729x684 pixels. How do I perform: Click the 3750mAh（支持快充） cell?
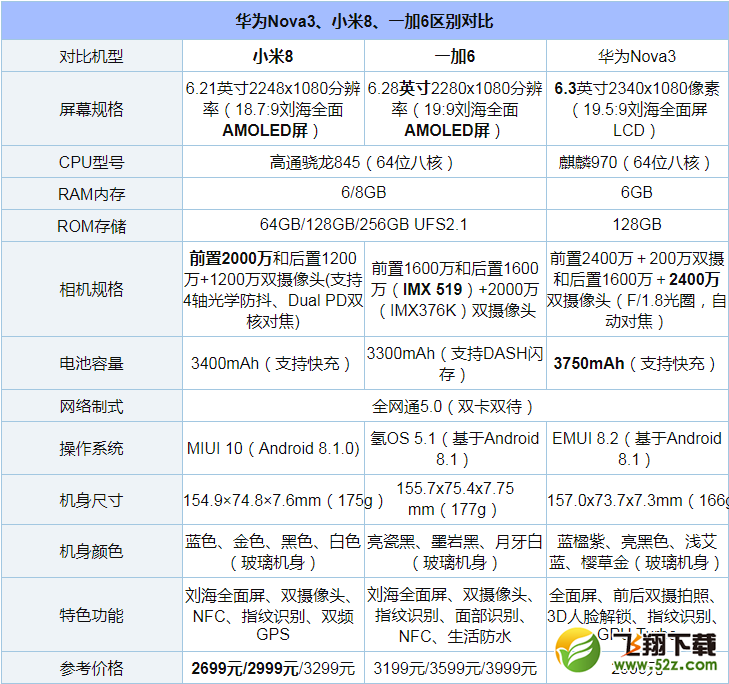coord(637,363)
